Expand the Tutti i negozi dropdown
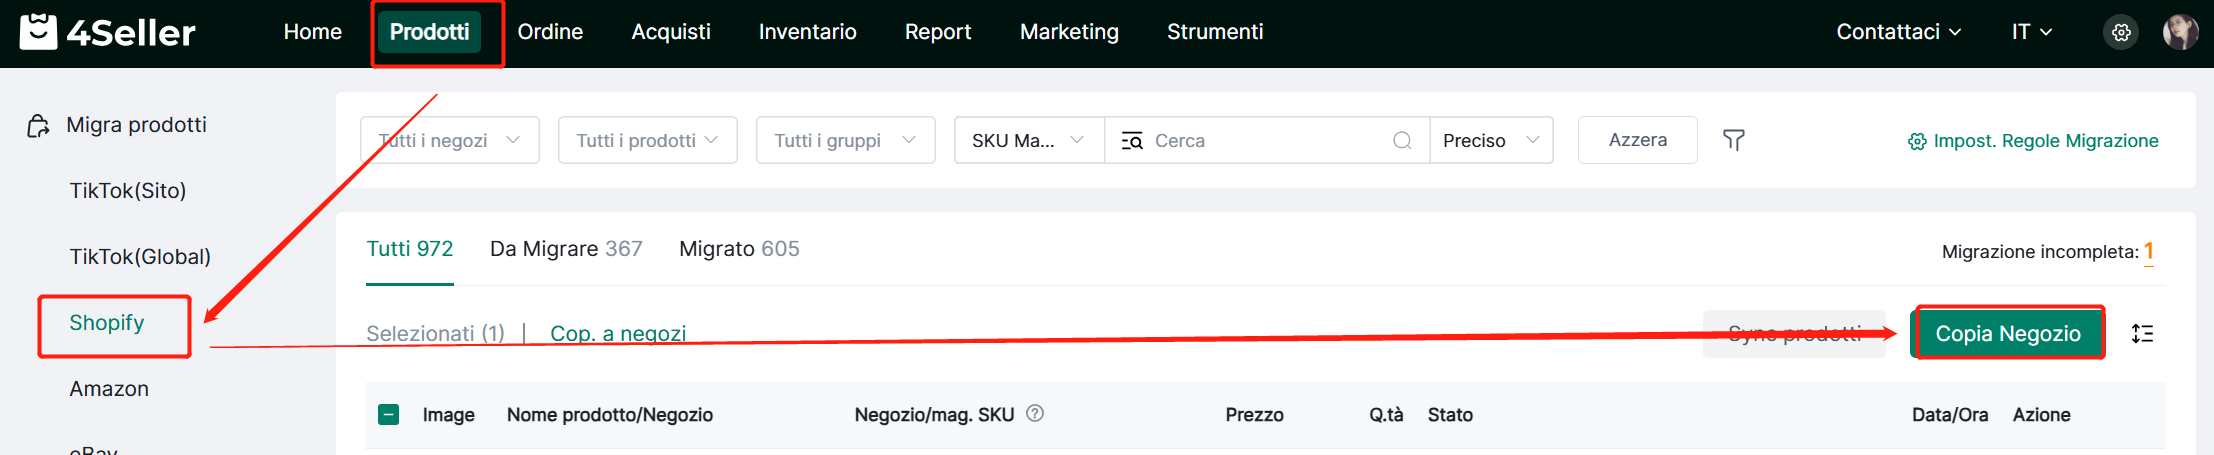This screenshot has height=455, width=2214. tap(449, 140)
